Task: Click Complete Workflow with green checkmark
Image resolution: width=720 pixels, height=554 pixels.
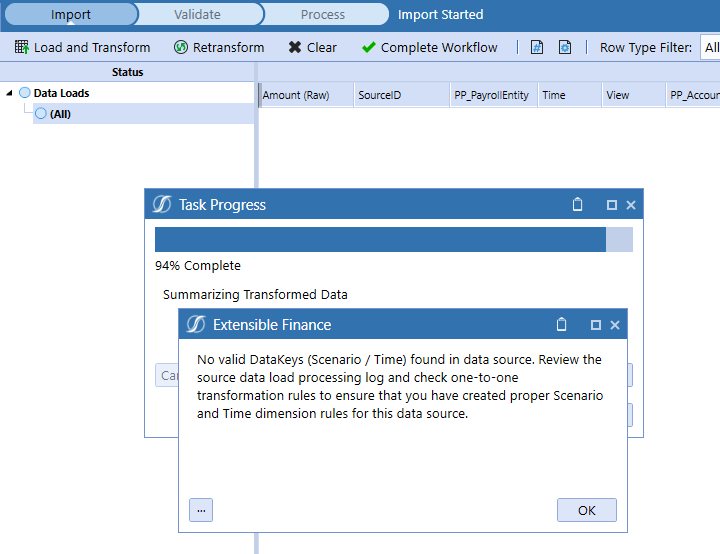Action: pyautogui.click(x=429, y=47)
